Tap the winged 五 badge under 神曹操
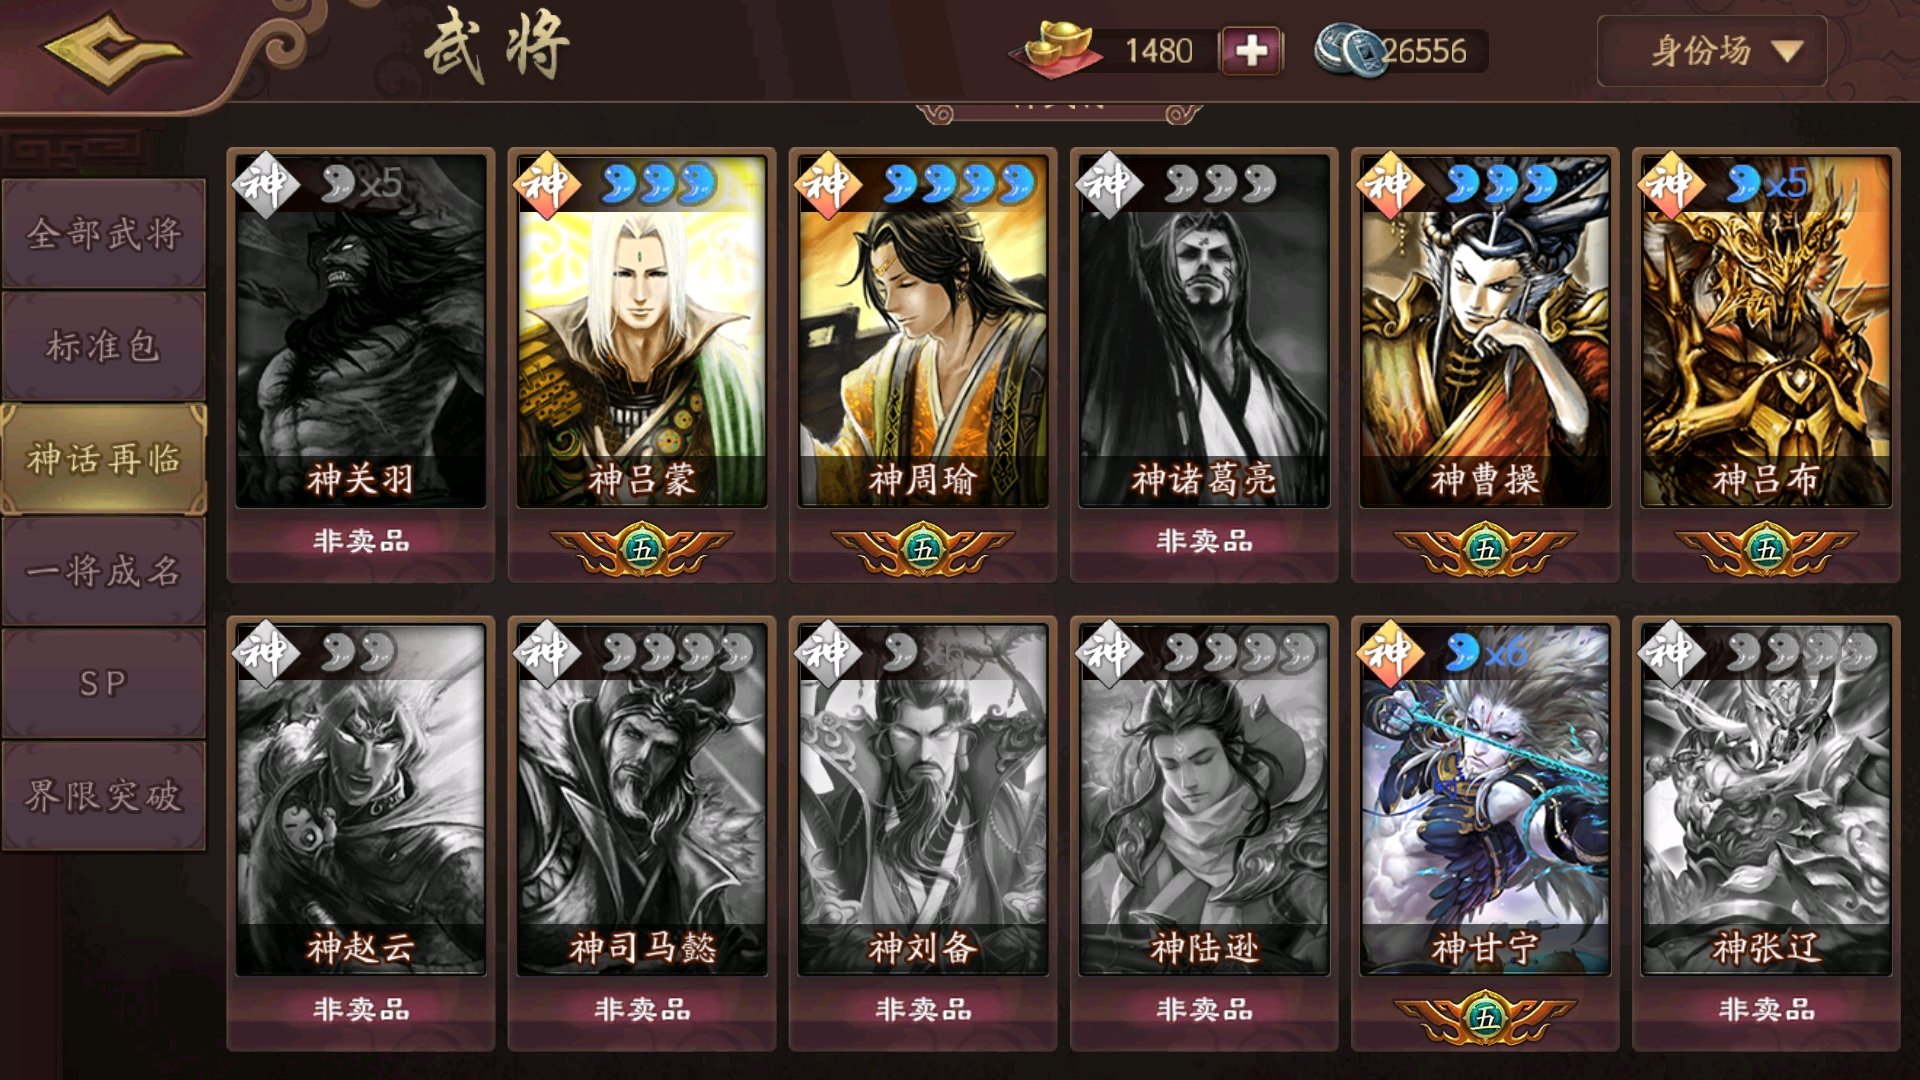 tap(1485, 549)
